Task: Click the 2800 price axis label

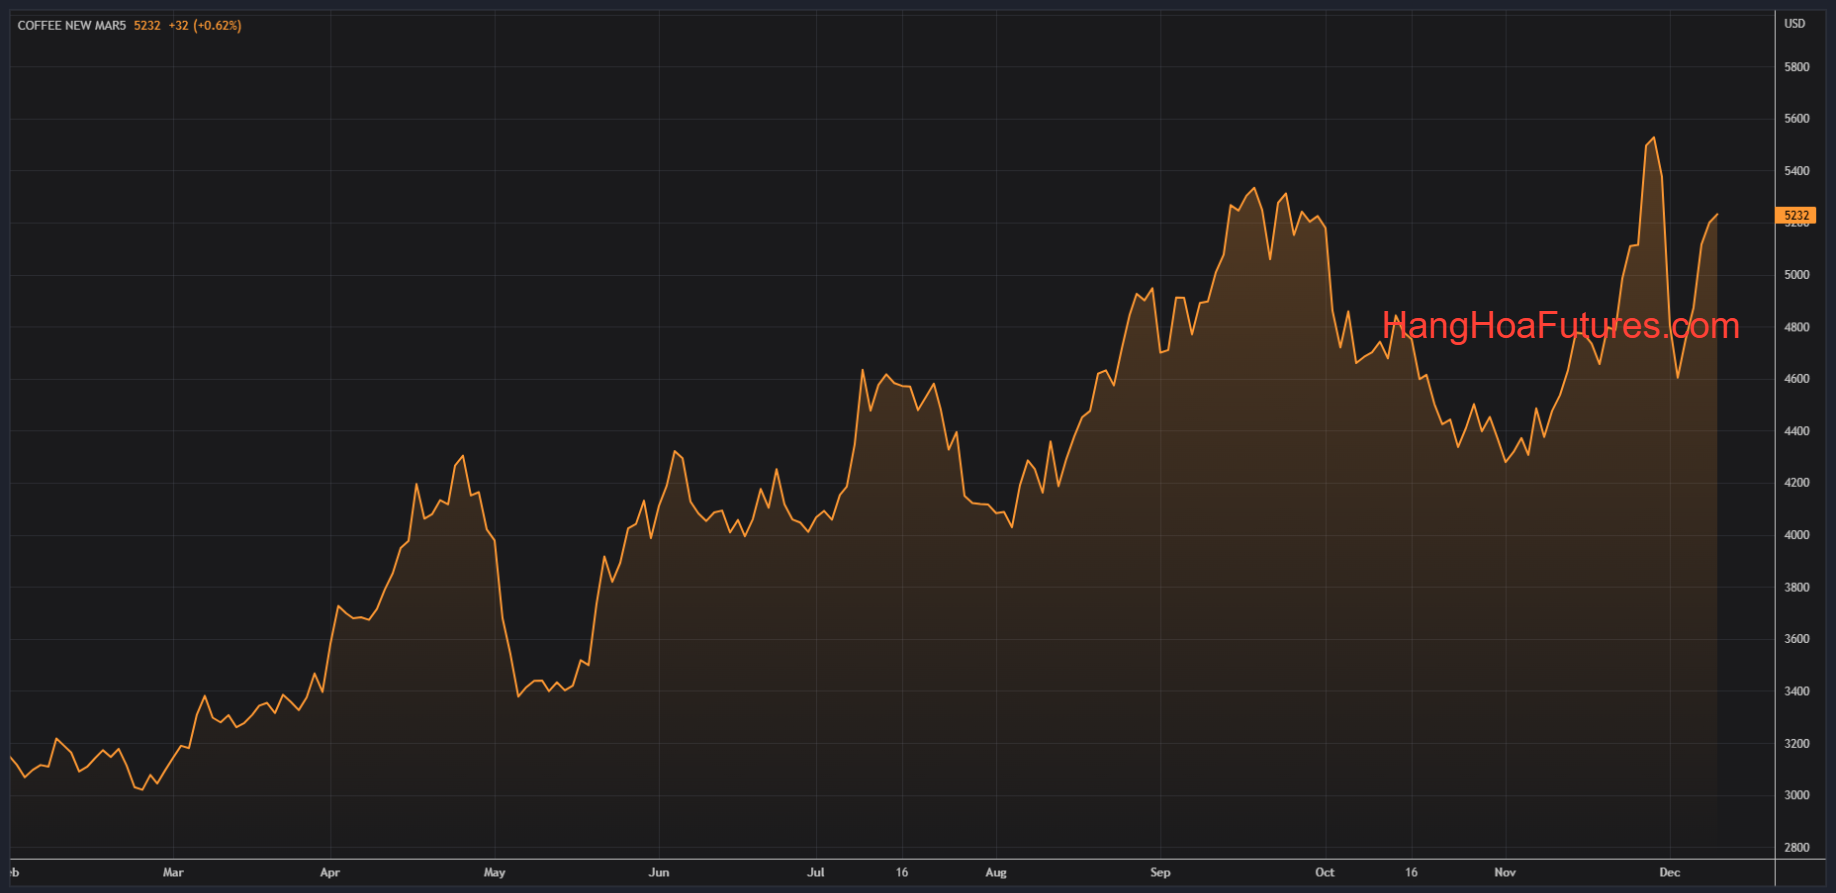Action: [1797, 847]
